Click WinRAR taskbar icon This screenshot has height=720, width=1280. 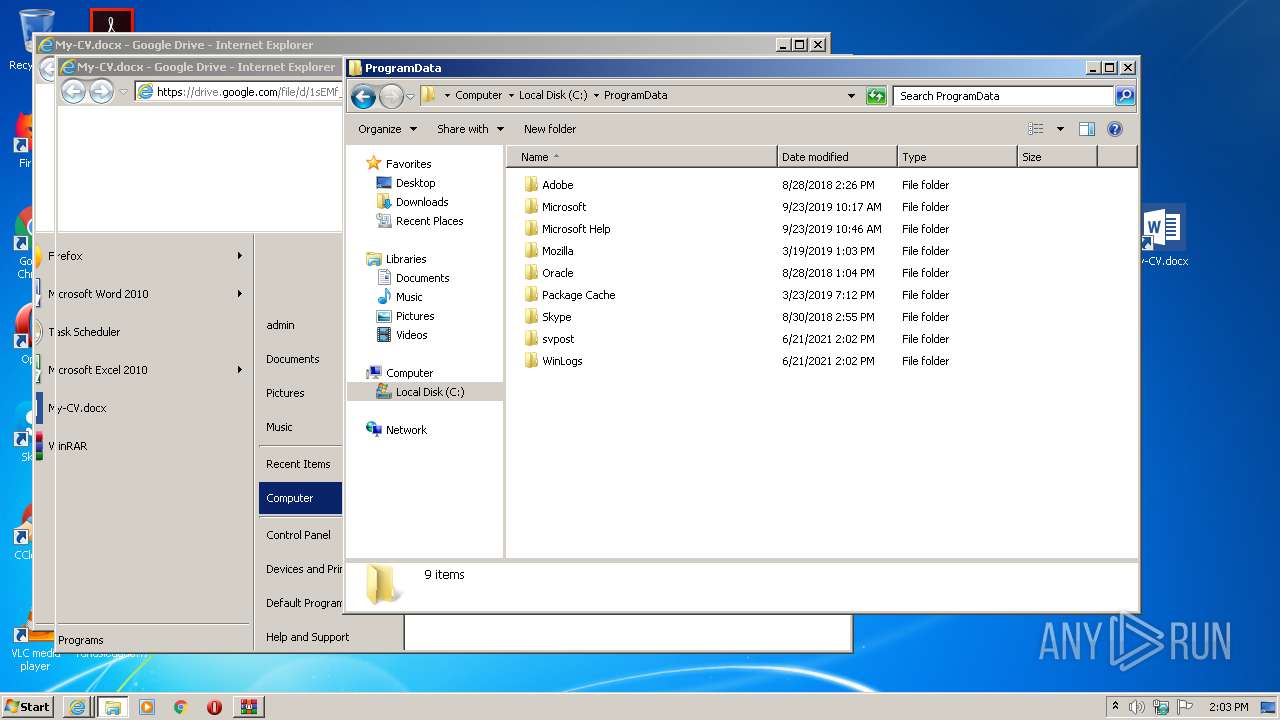pos(248,707)
